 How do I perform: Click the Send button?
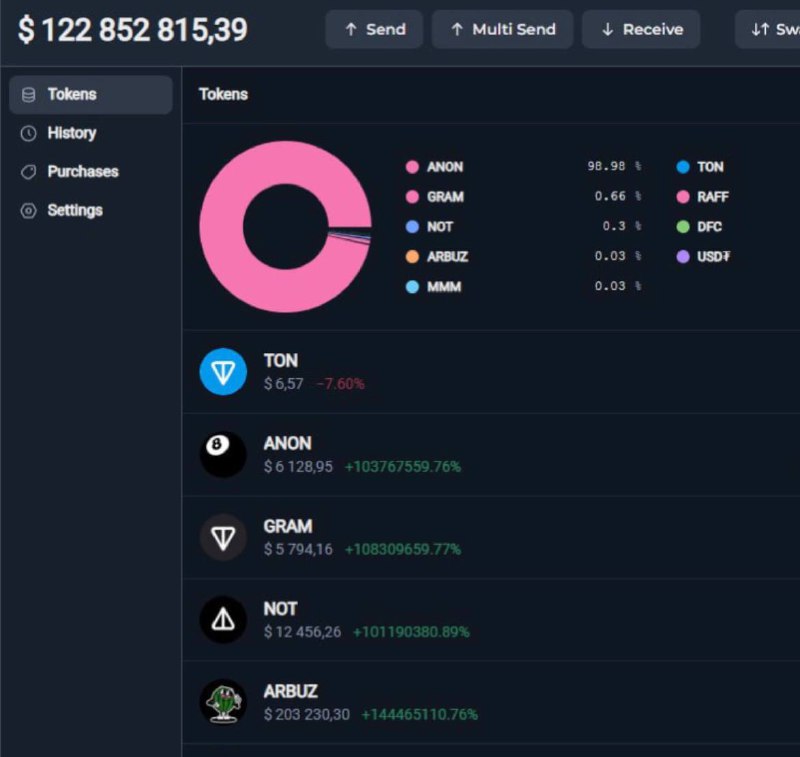click(x=374, y=30)
